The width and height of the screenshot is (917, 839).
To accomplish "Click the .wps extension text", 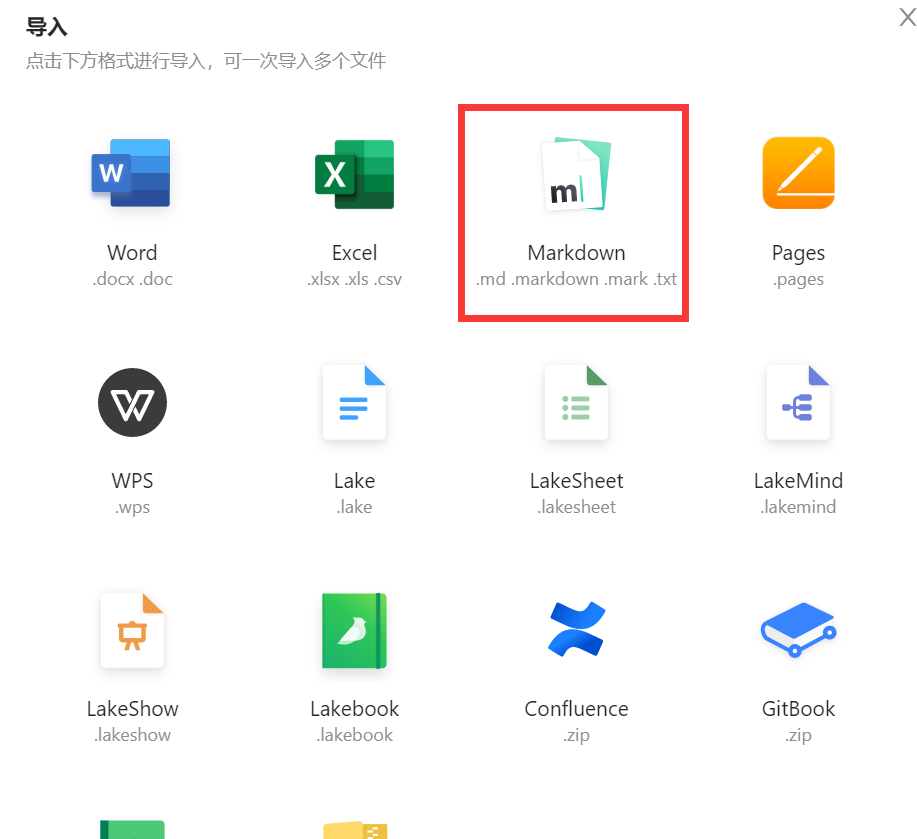I will click(132, 507).
